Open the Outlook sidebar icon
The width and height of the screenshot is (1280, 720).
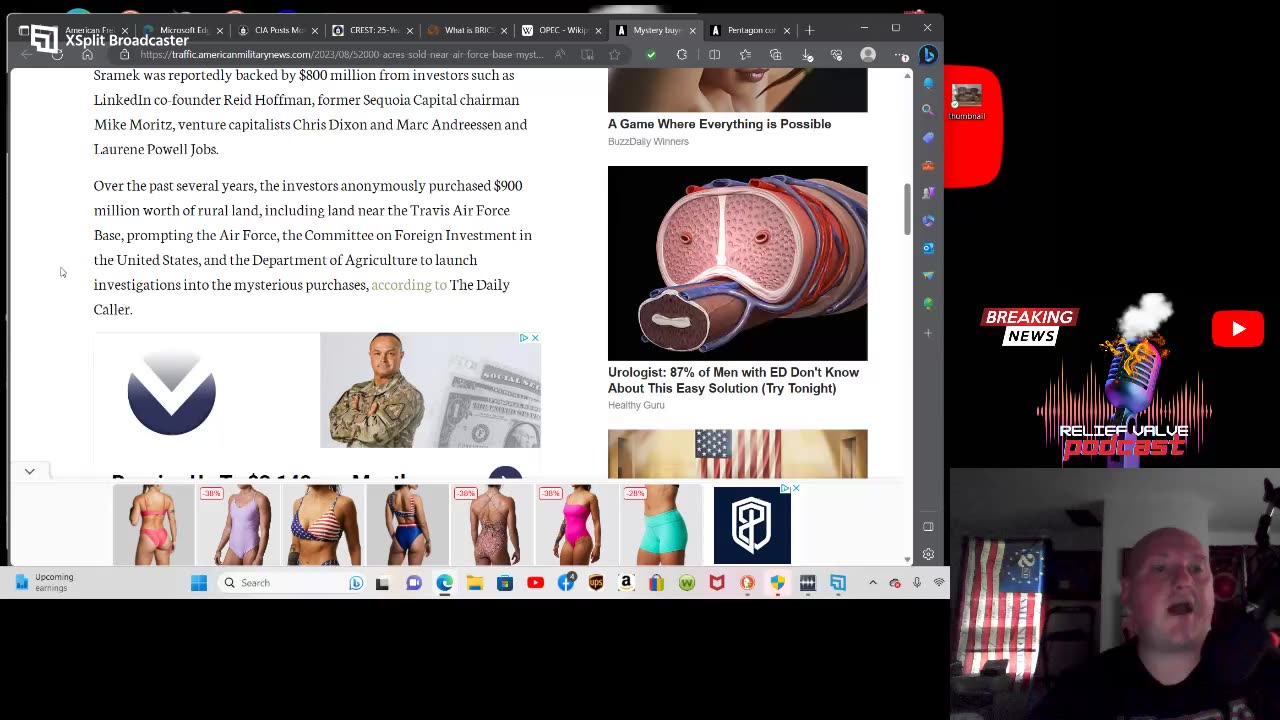(x=928, y=248)
